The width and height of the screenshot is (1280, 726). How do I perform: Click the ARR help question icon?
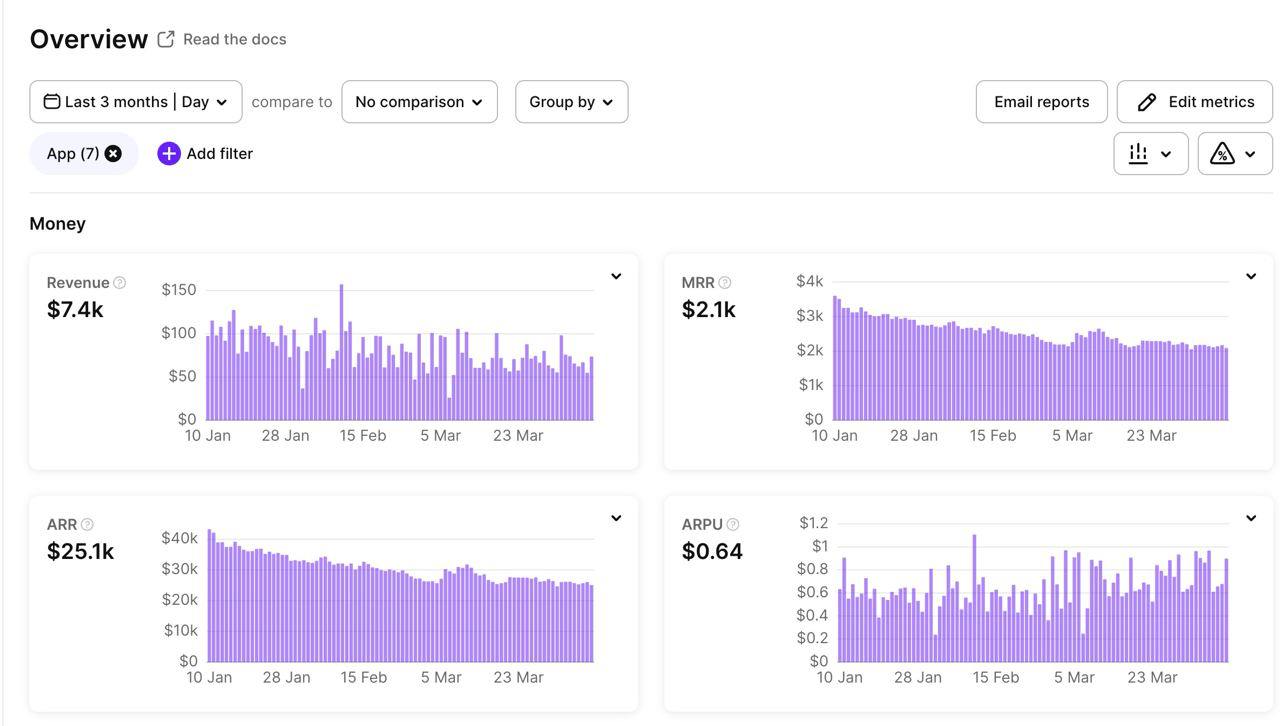click(87, 525)
